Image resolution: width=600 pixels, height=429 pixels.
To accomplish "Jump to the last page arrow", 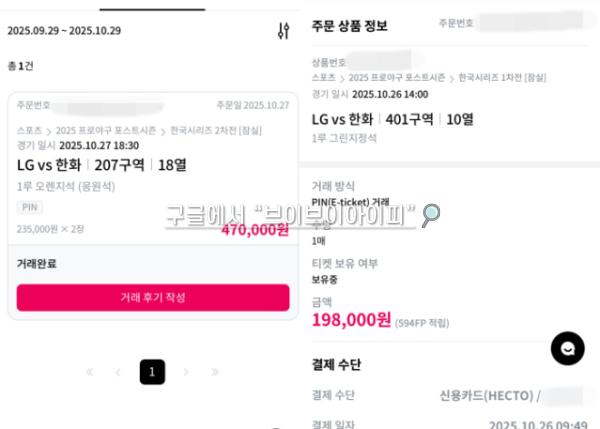I will pos(215,372).
